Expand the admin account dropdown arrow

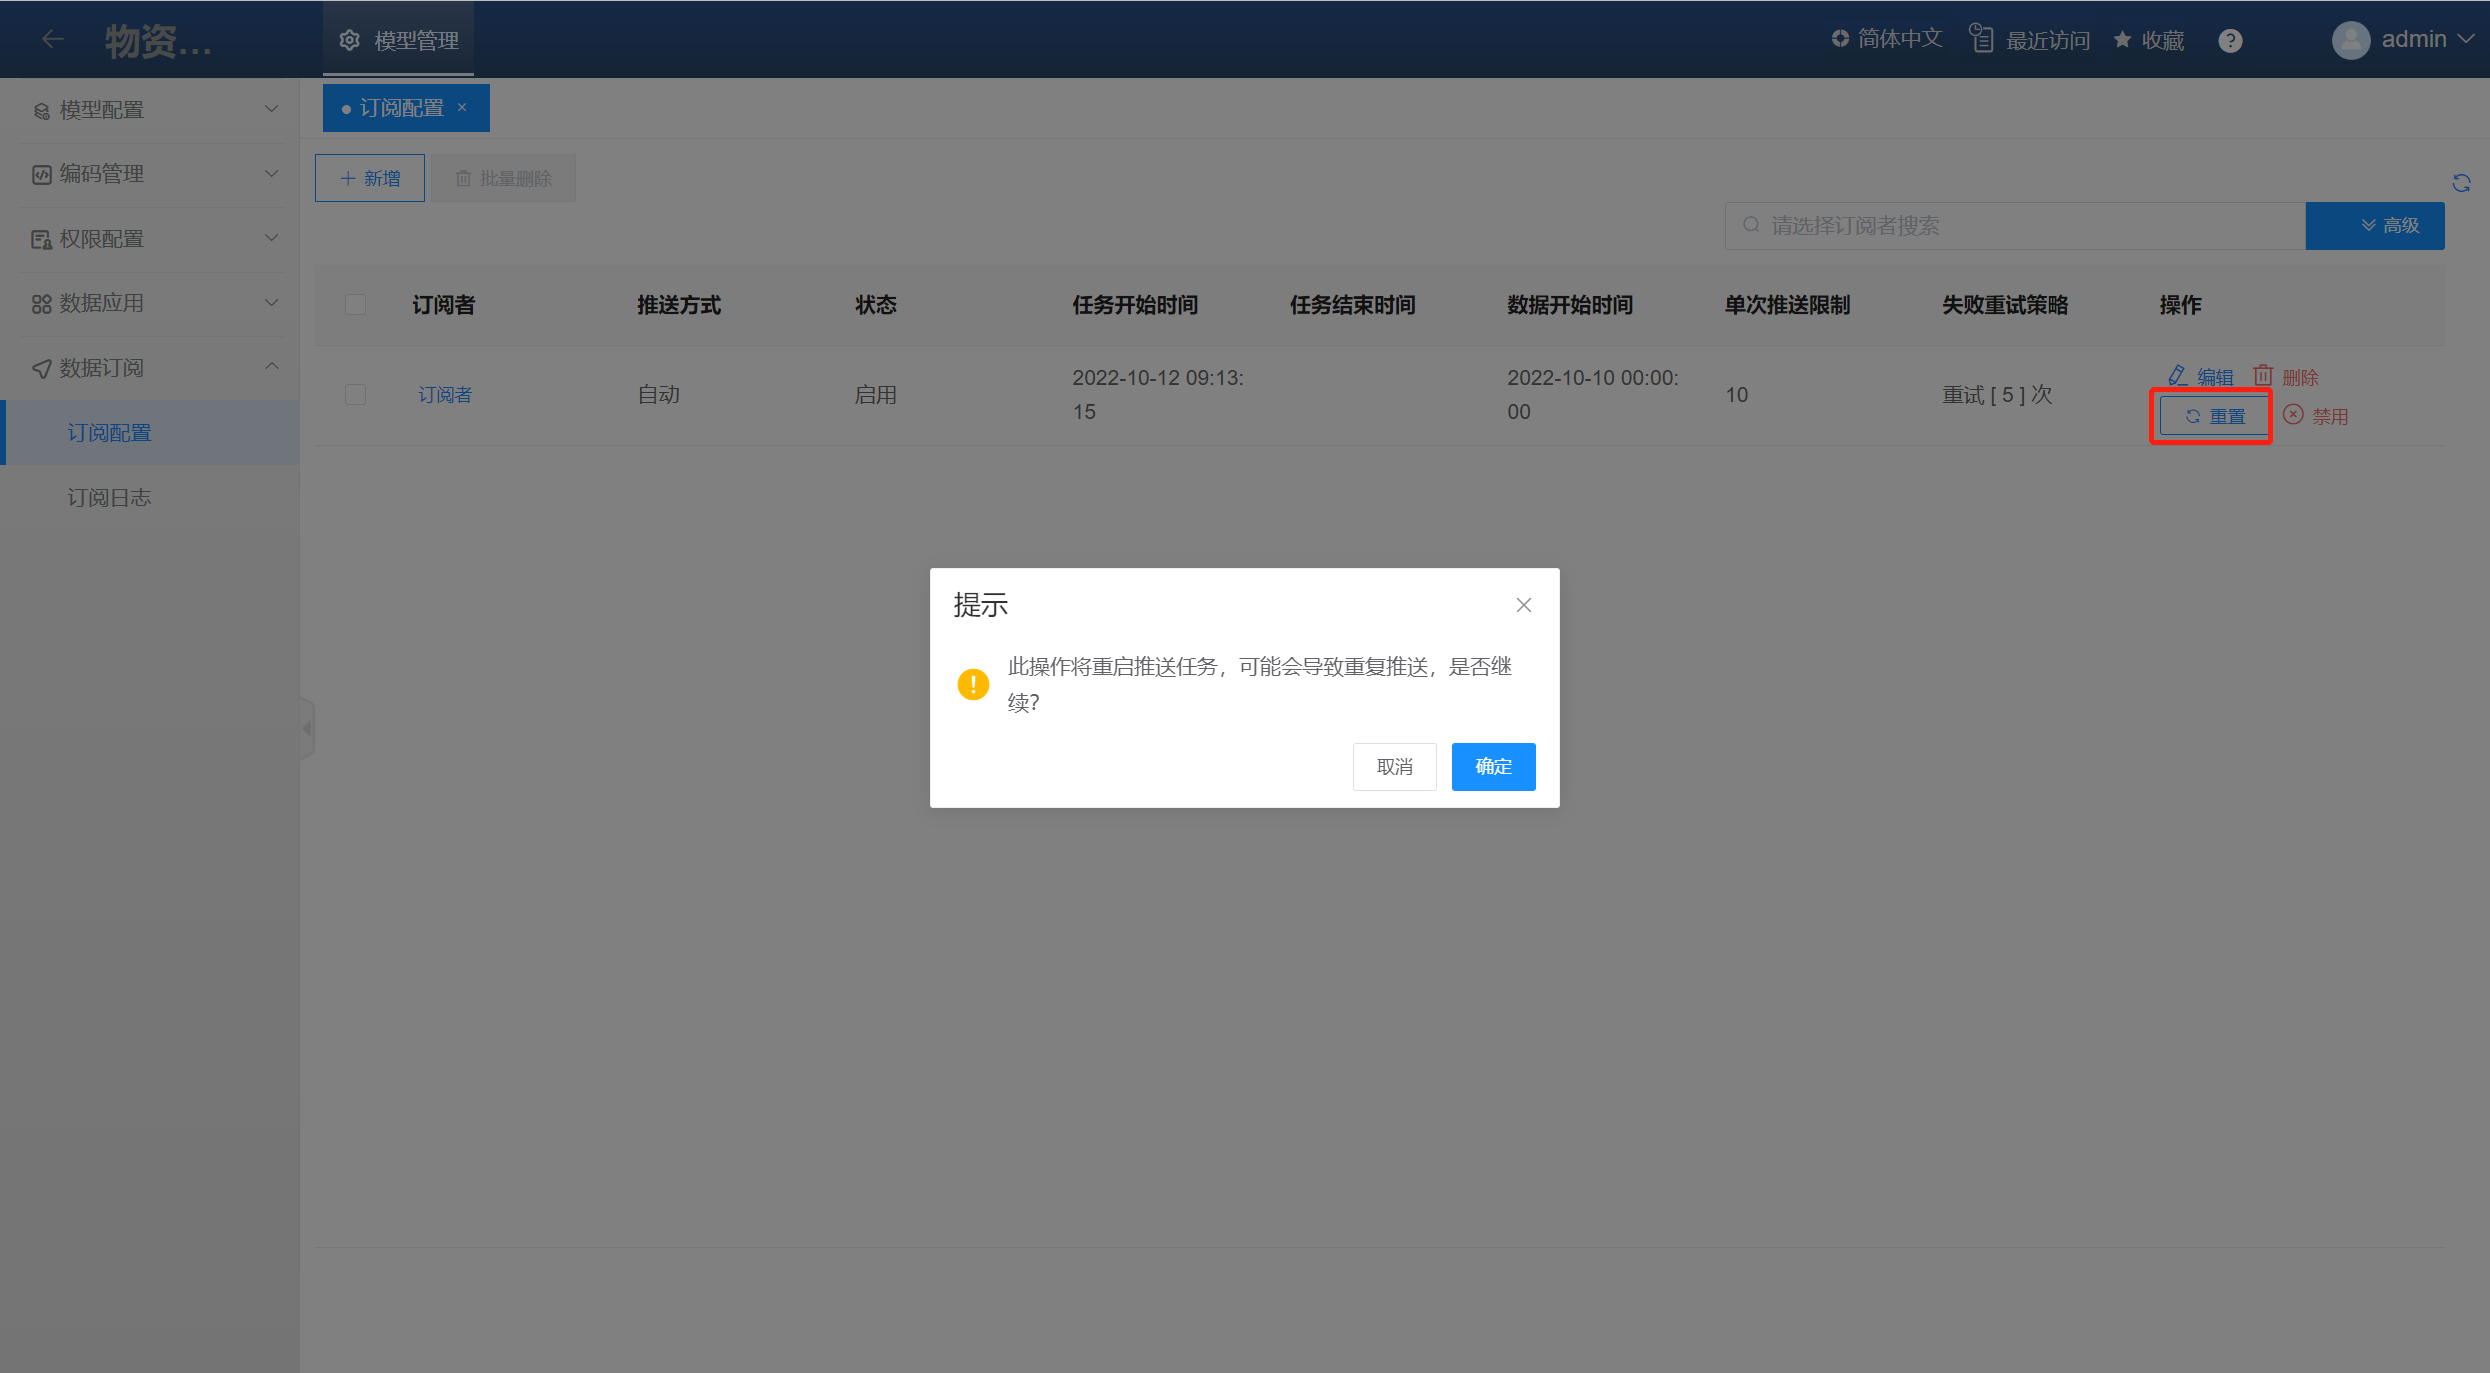point(2466,39)
